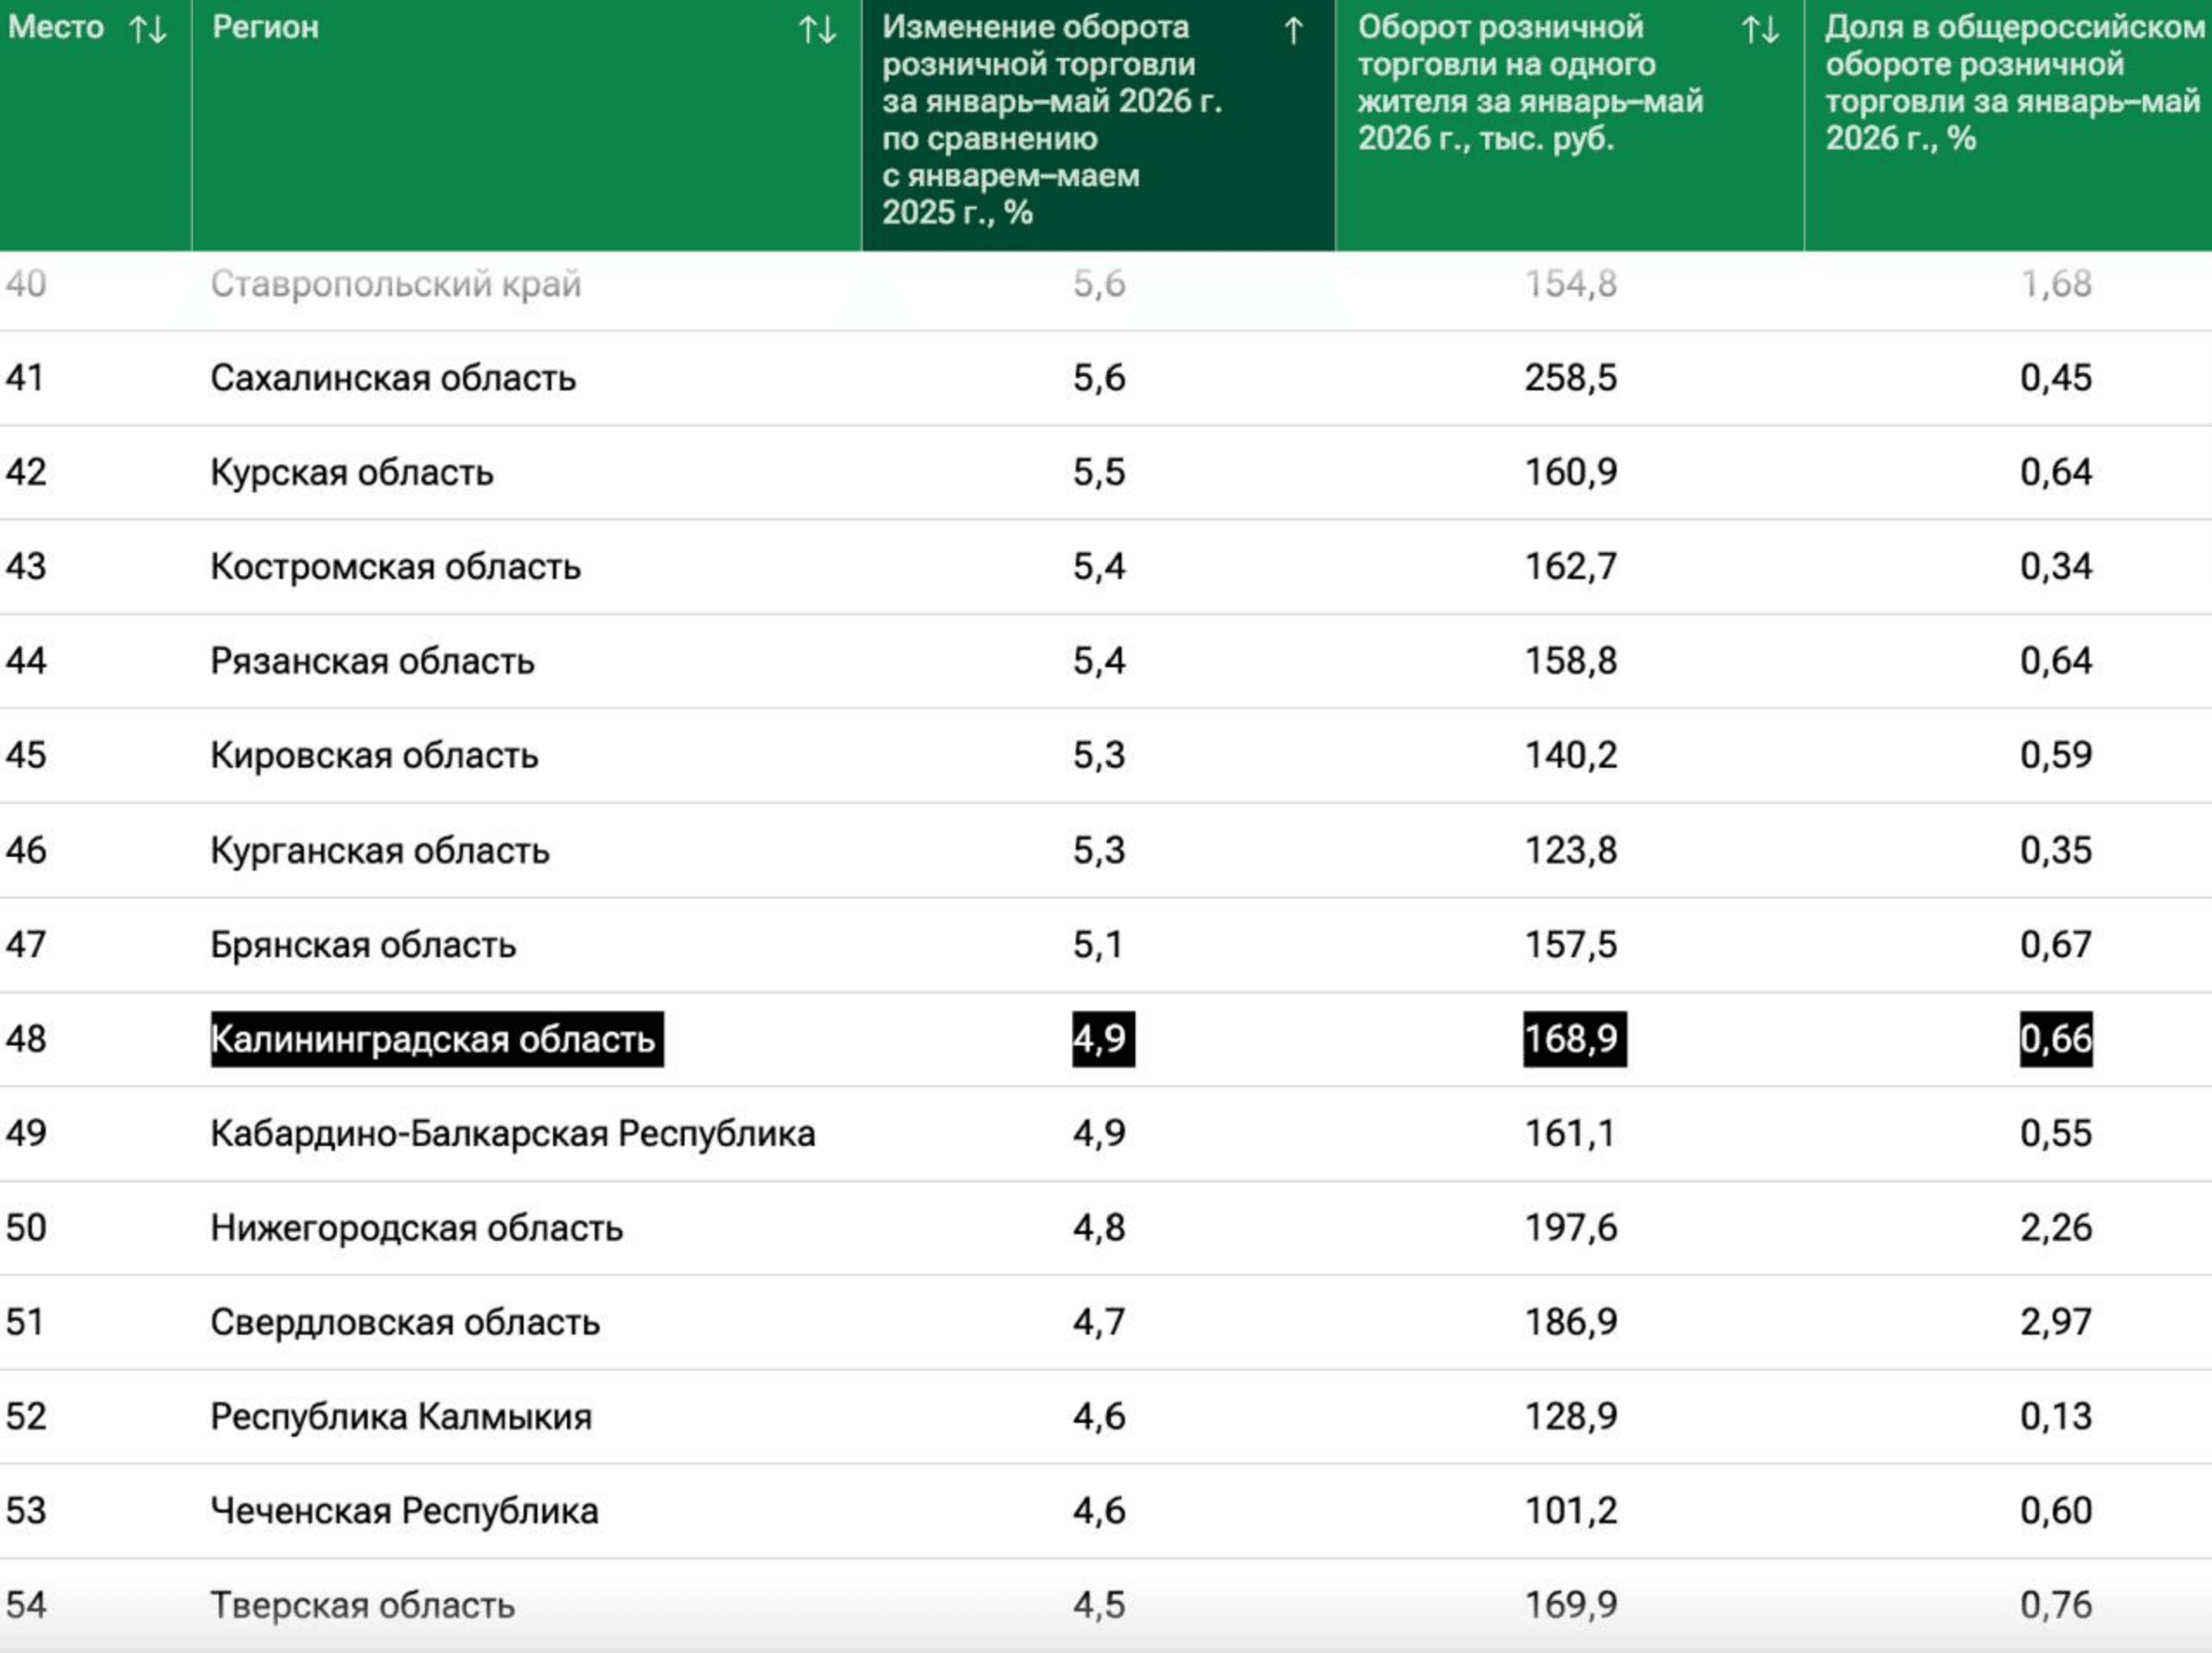Click Костромская область region name

(395, 567)
